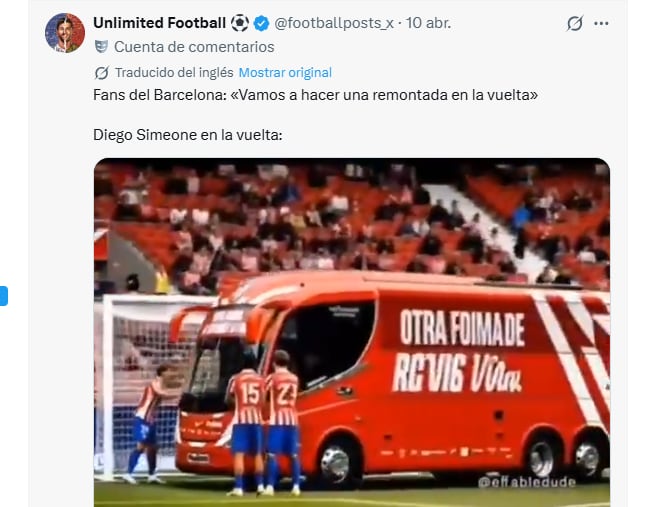Open the Grok explain-post icon
The image size is (647, 507).
click(x=575, y=23)
